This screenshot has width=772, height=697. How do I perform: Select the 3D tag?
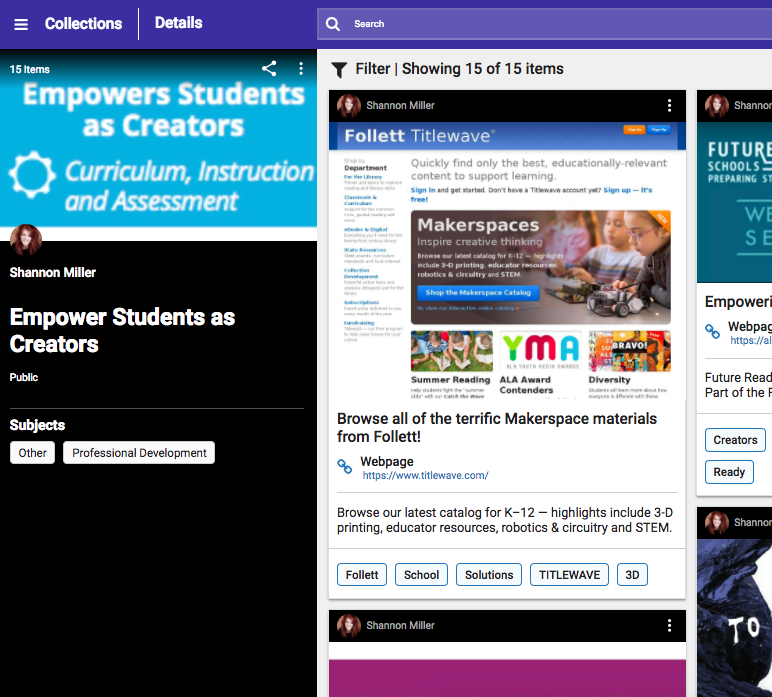tap(632, 575)
